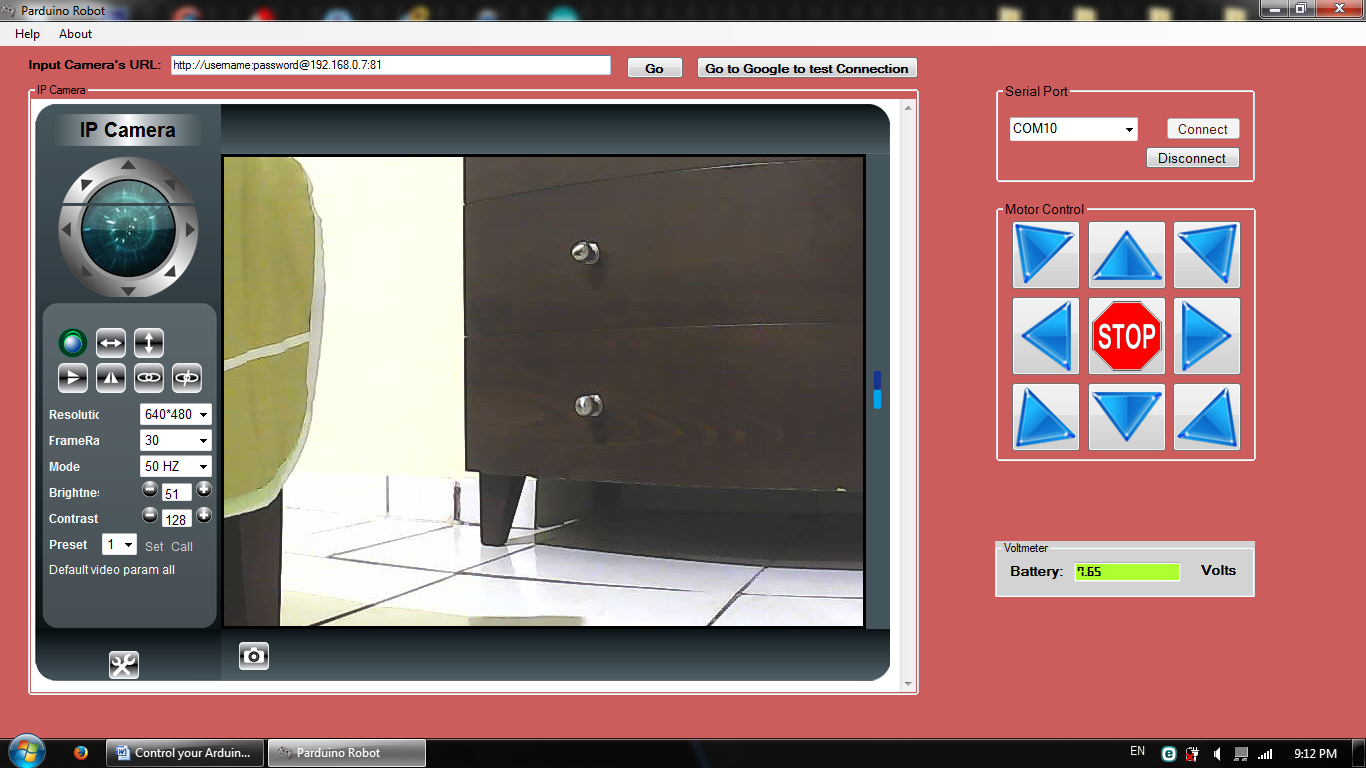This screenshot has width=1366, height=768.
Task: Click the camera snapshot icon
Action: click(253, 656)
